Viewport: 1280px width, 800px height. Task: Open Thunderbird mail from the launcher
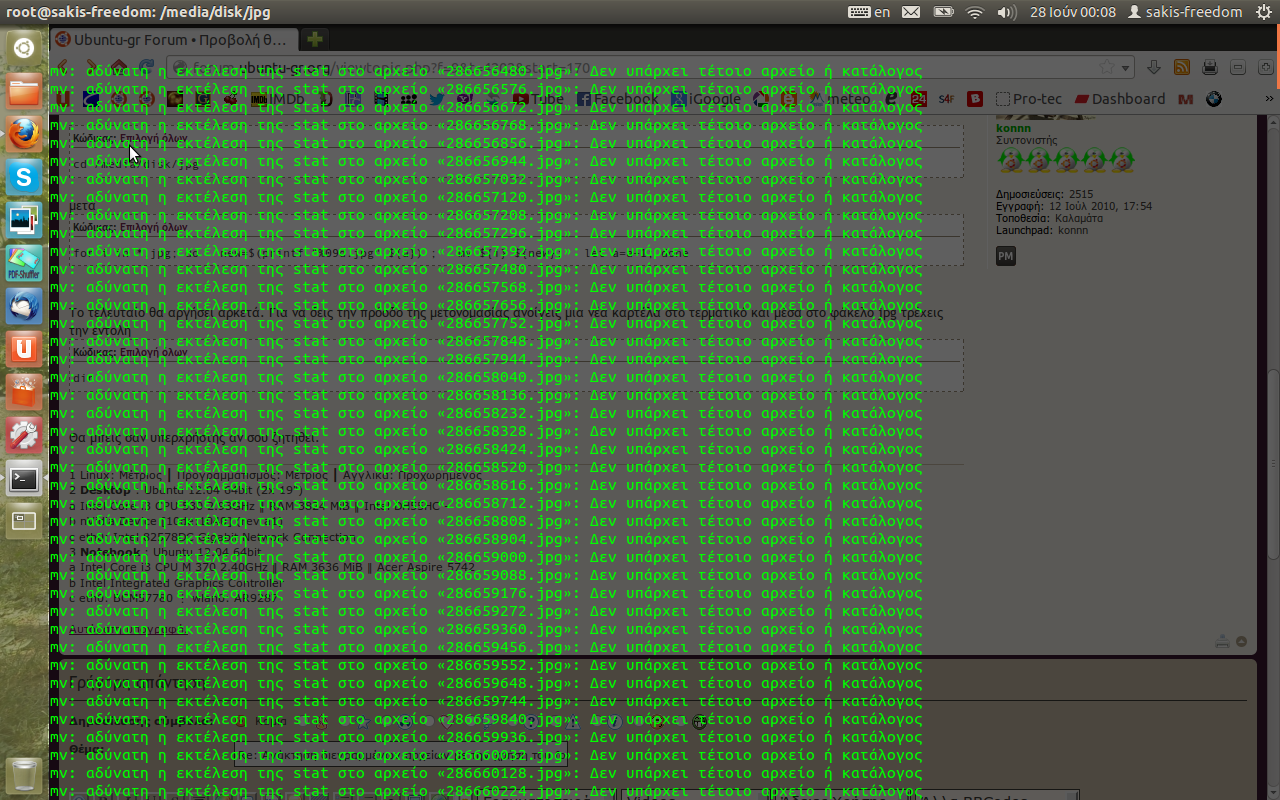pyautogui.click(x=24, y=307)
